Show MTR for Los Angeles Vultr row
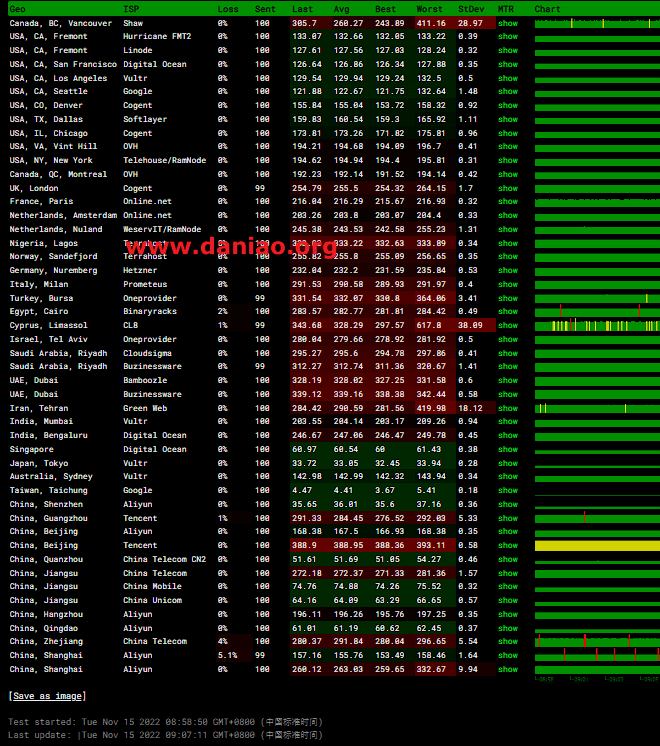Viewport: 660px width, 746px height. coord(508,78)
